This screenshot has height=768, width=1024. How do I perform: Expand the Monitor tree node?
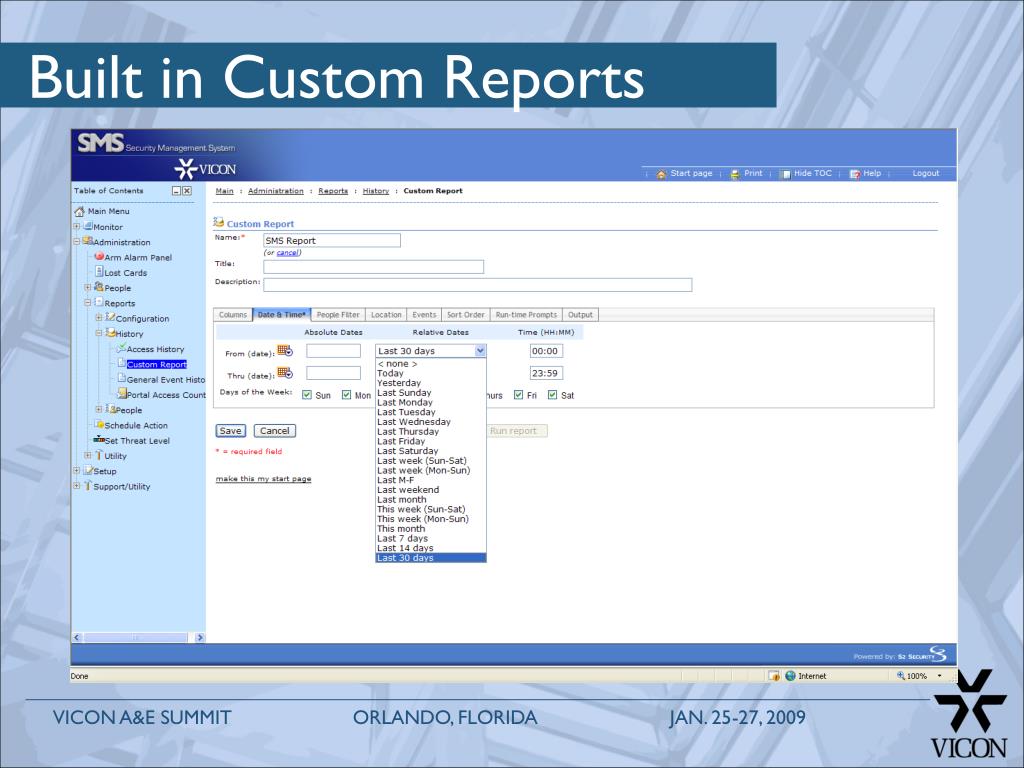76,226
